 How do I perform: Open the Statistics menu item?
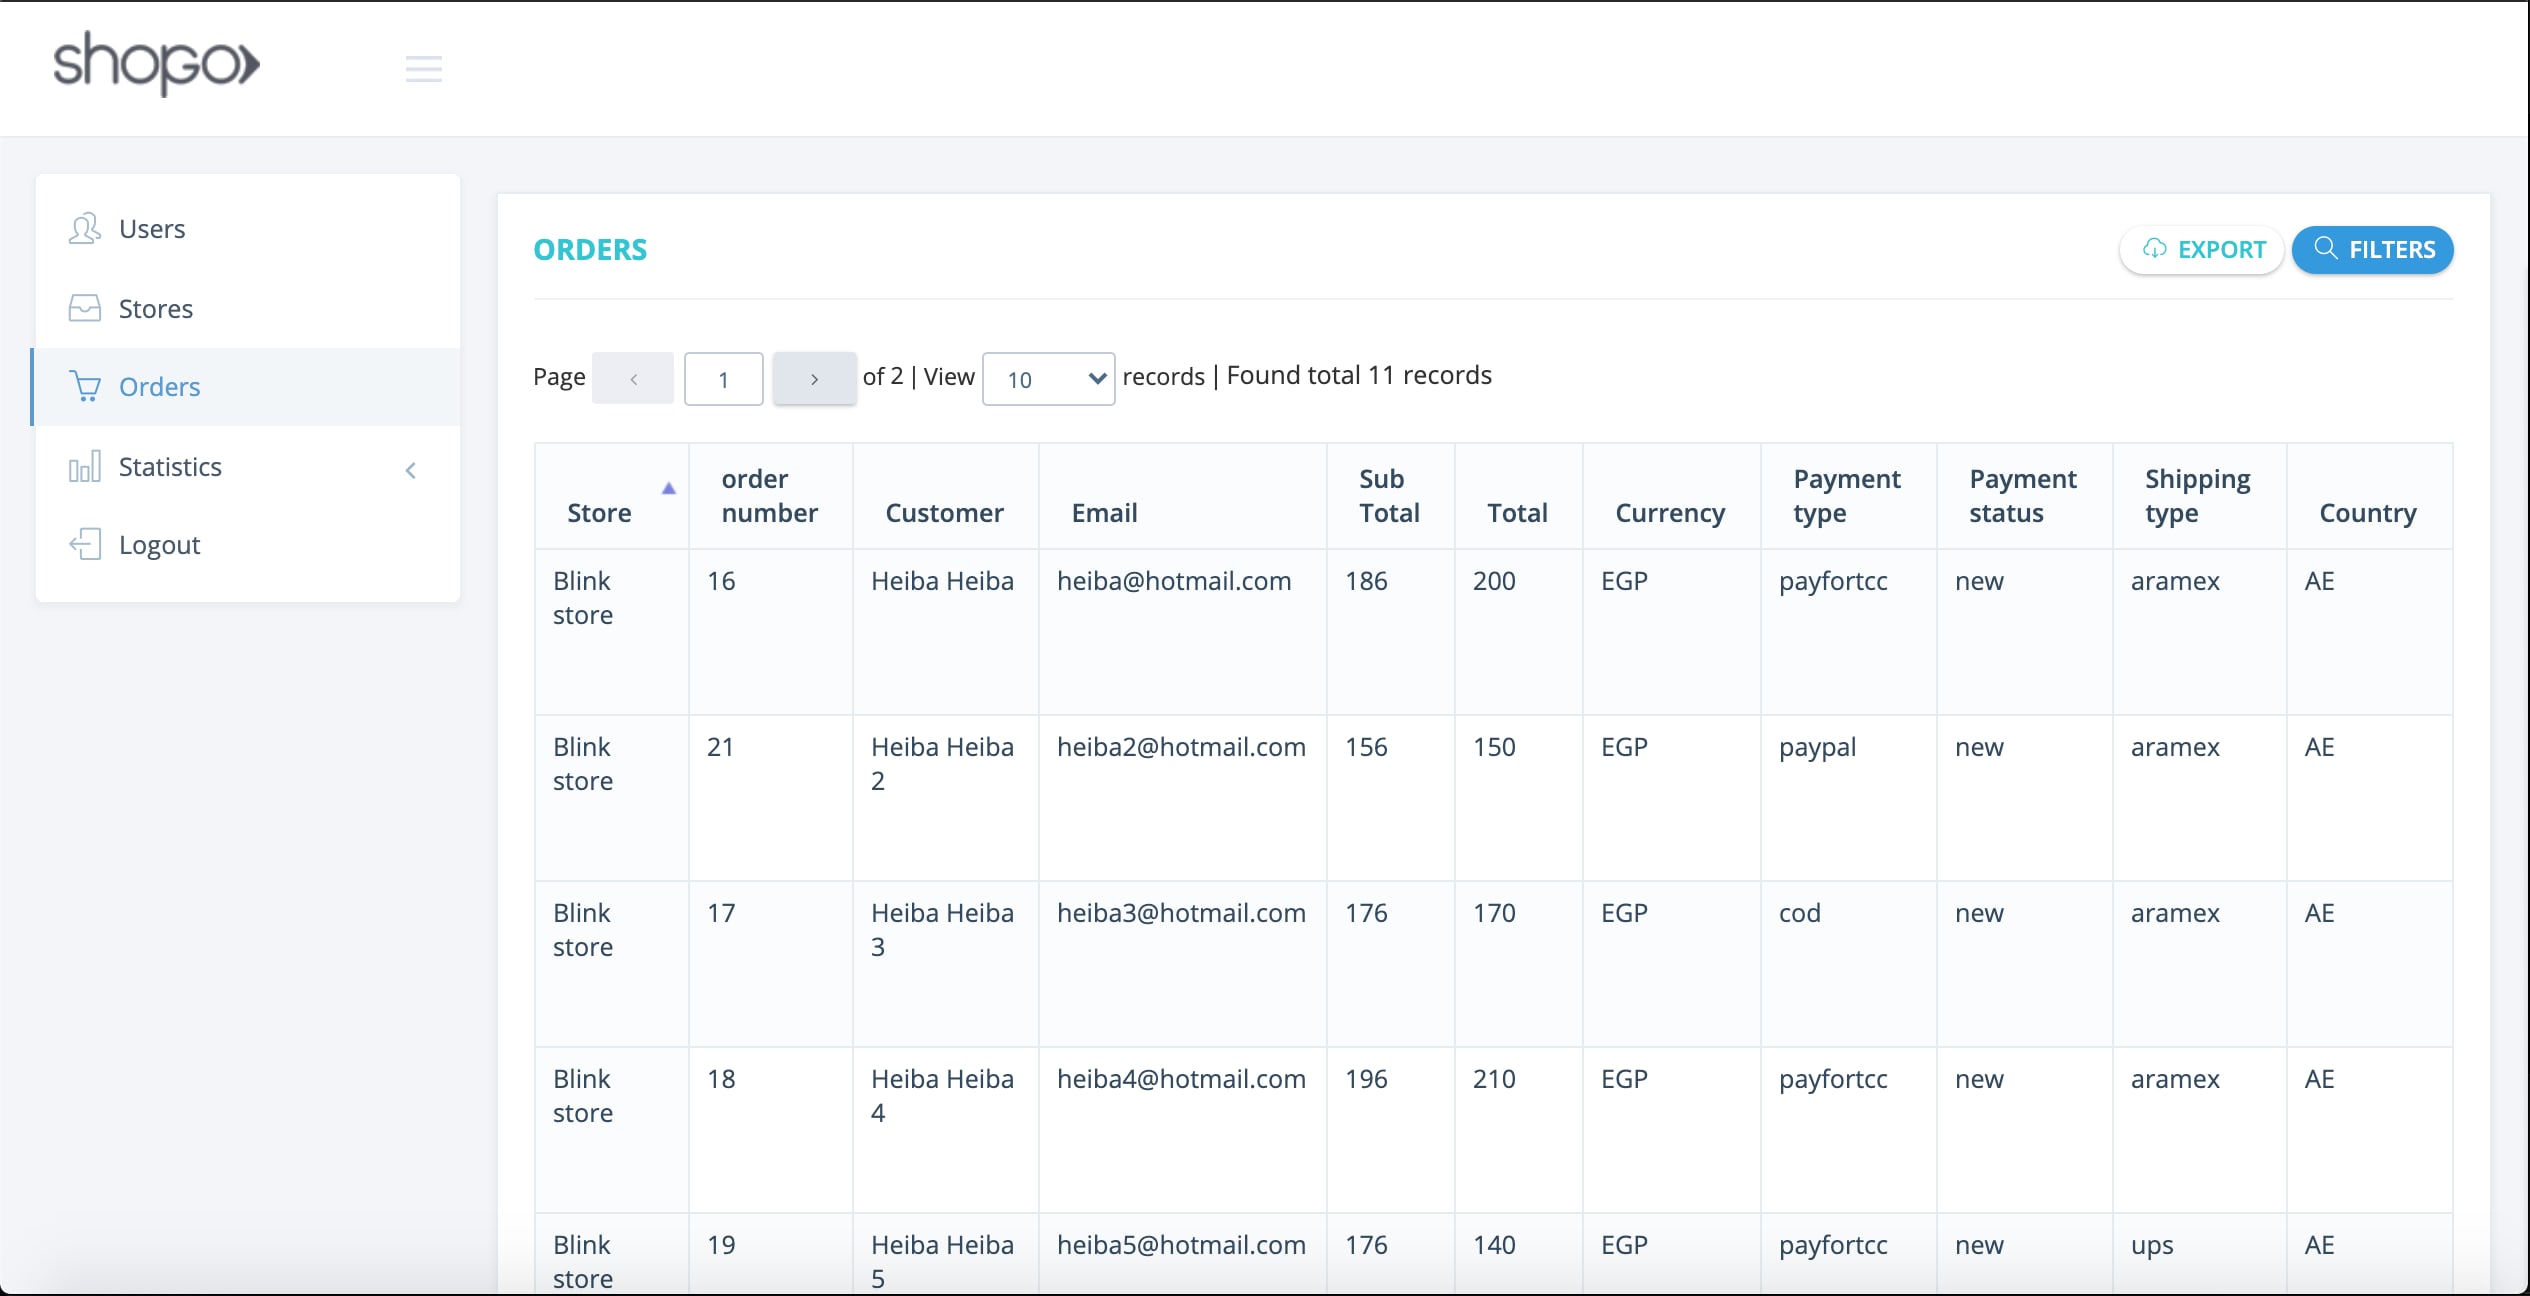pyautogui.click(x=248, y=466)
